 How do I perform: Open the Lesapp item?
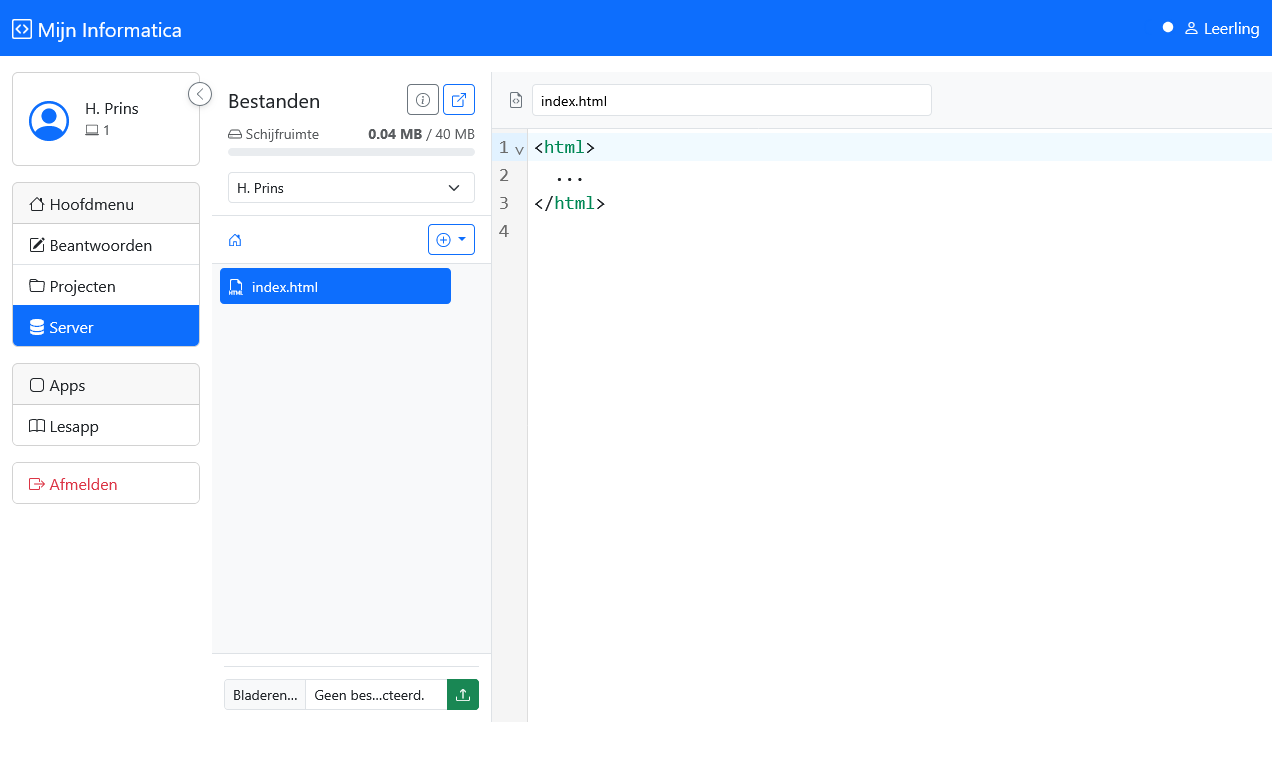[x=106, y=426]
